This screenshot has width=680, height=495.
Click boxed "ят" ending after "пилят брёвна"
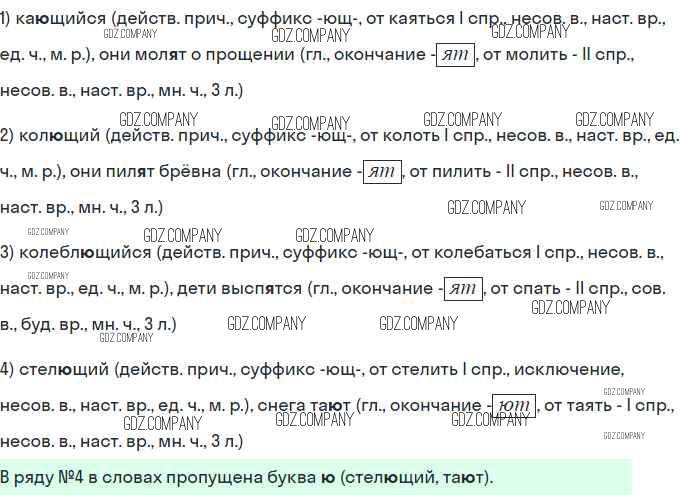[382, 172]
